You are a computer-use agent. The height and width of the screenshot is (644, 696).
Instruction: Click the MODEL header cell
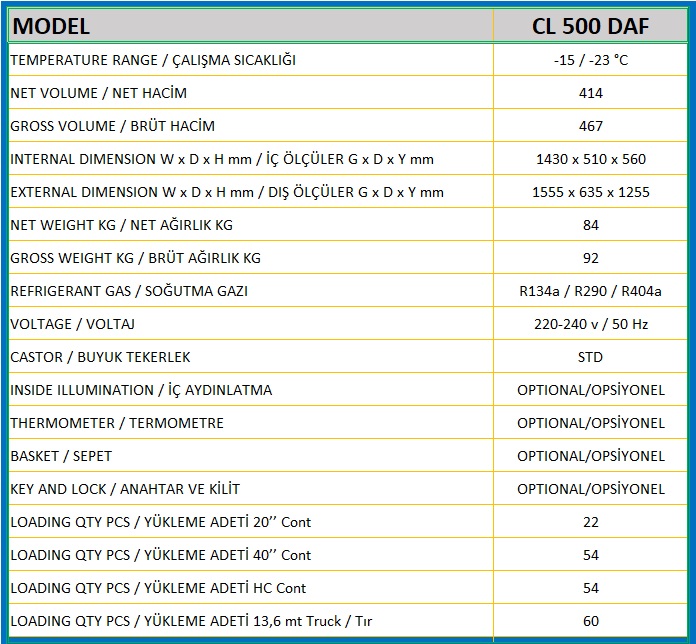pos(251,26)
